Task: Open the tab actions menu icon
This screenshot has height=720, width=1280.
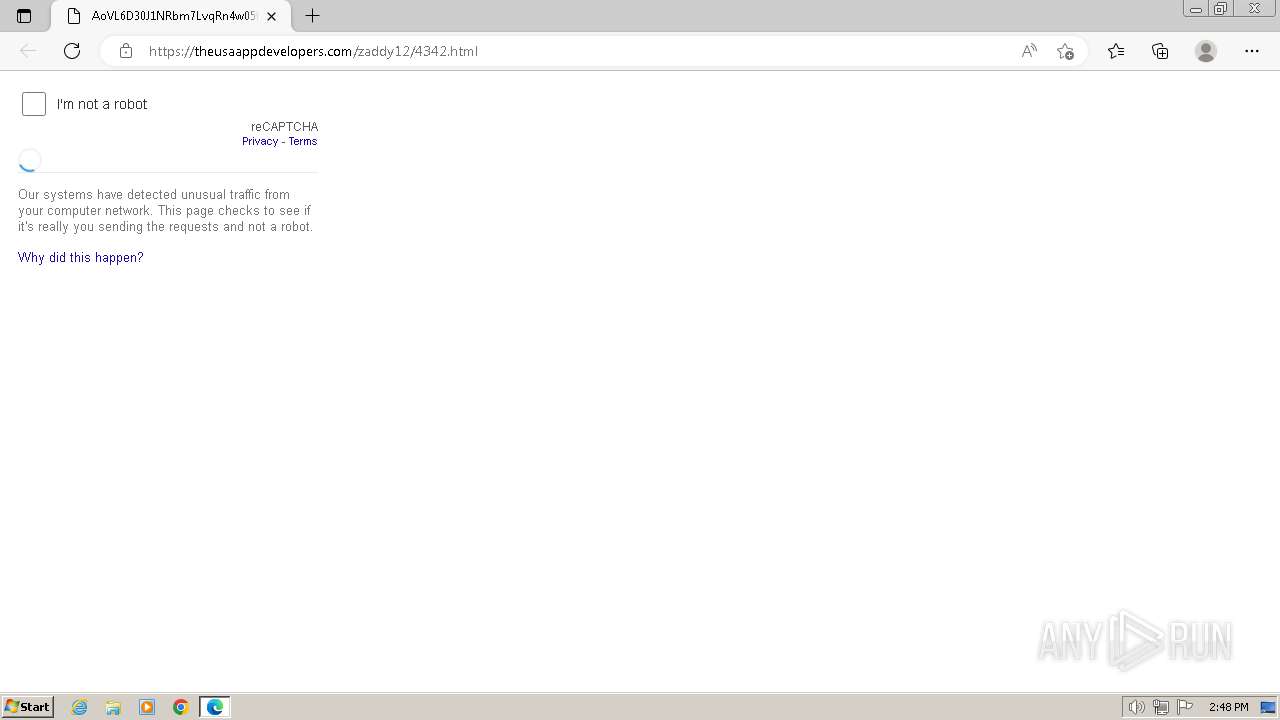Action: click(24, 16)
